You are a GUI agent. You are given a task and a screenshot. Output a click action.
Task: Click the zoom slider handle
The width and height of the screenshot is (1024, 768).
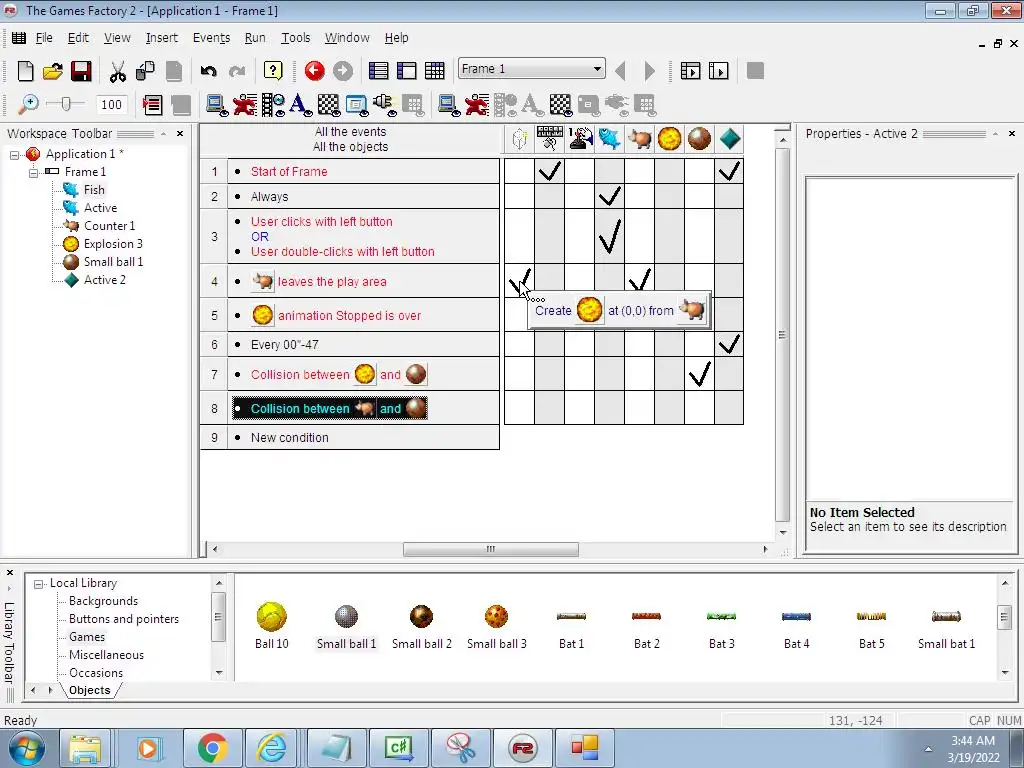tap(65, 104)
